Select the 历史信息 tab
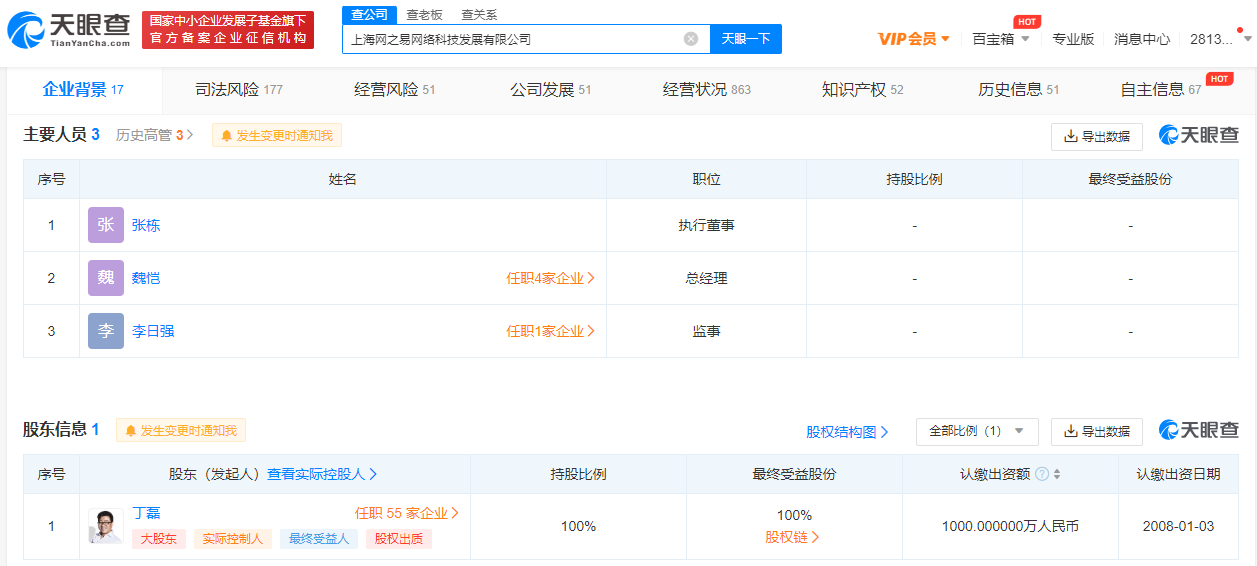 click(x=1019, y=90)
